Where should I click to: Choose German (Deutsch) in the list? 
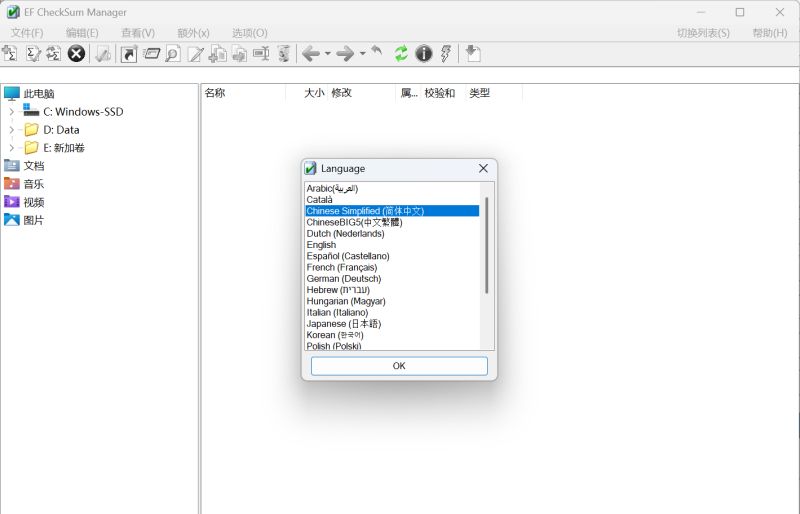coord(392,278)
